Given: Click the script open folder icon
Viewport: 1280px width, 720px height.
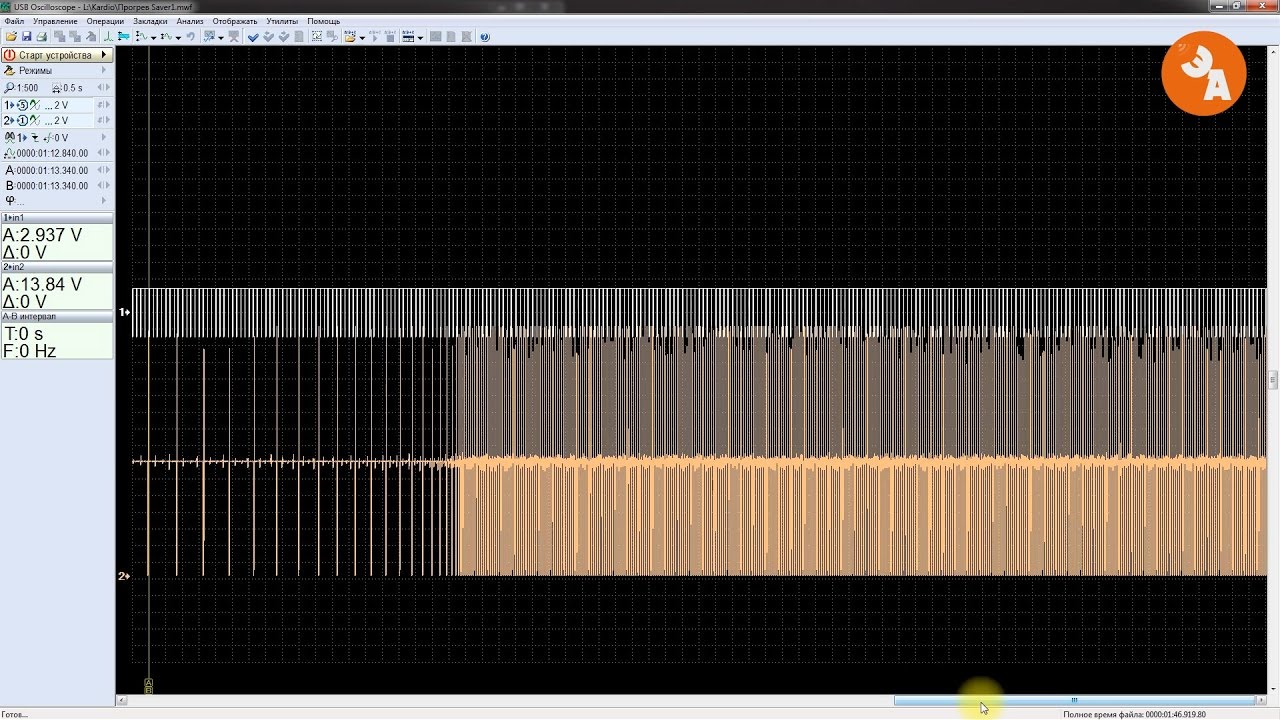Looking at the screenshot, I should 350,37.
